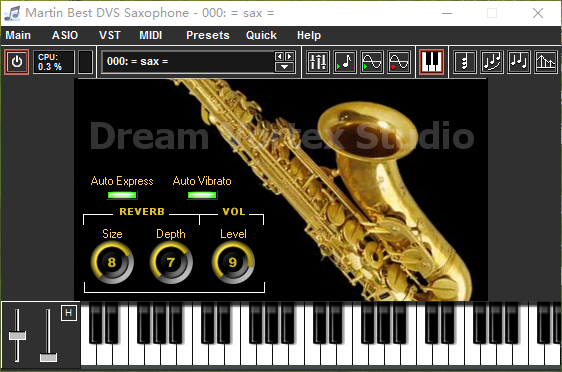Click the CPU usage display
The height and width of the screenshot is (372, 562).
54,62
